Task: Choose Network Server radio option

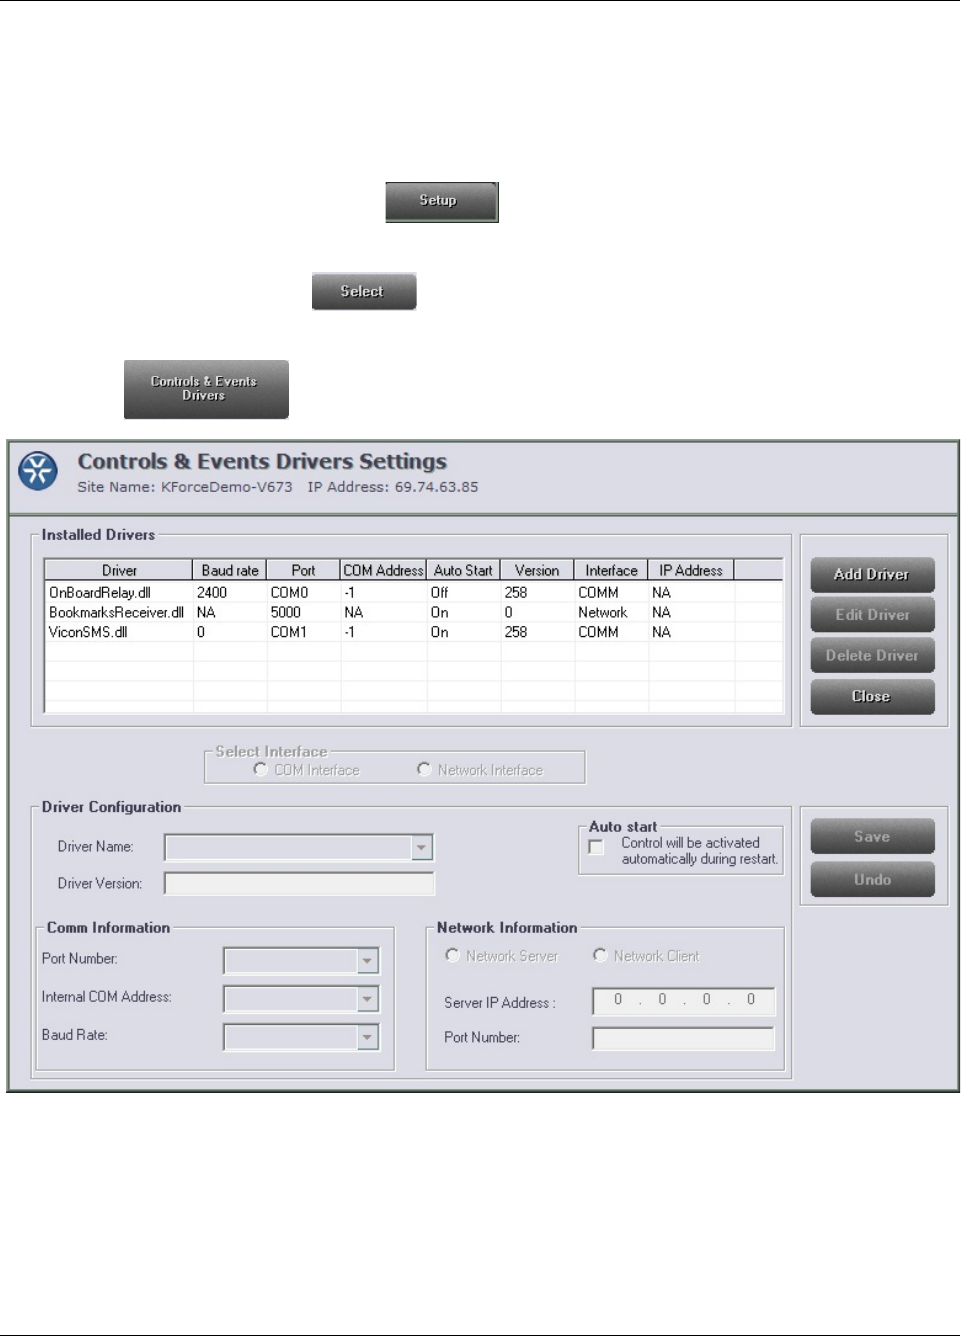Action: [x=452, y=955]
